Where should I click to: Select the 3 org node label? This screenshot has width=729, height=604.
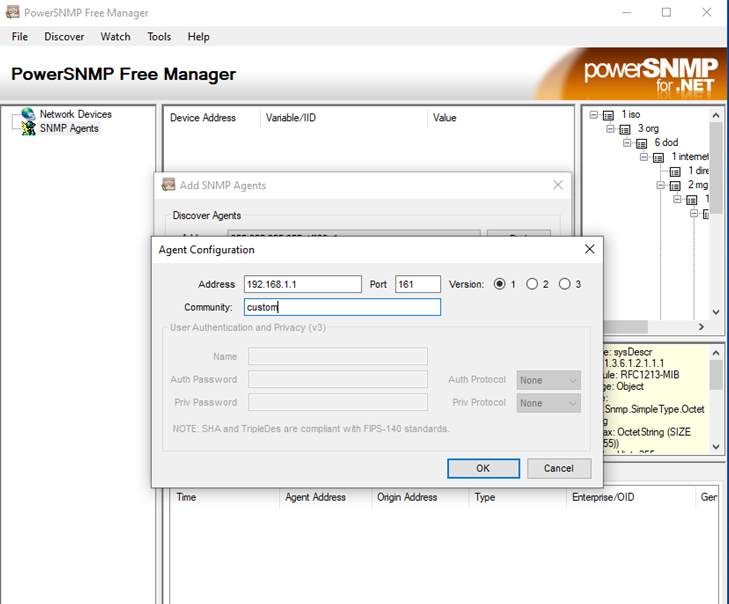click(x=648, y=128)
